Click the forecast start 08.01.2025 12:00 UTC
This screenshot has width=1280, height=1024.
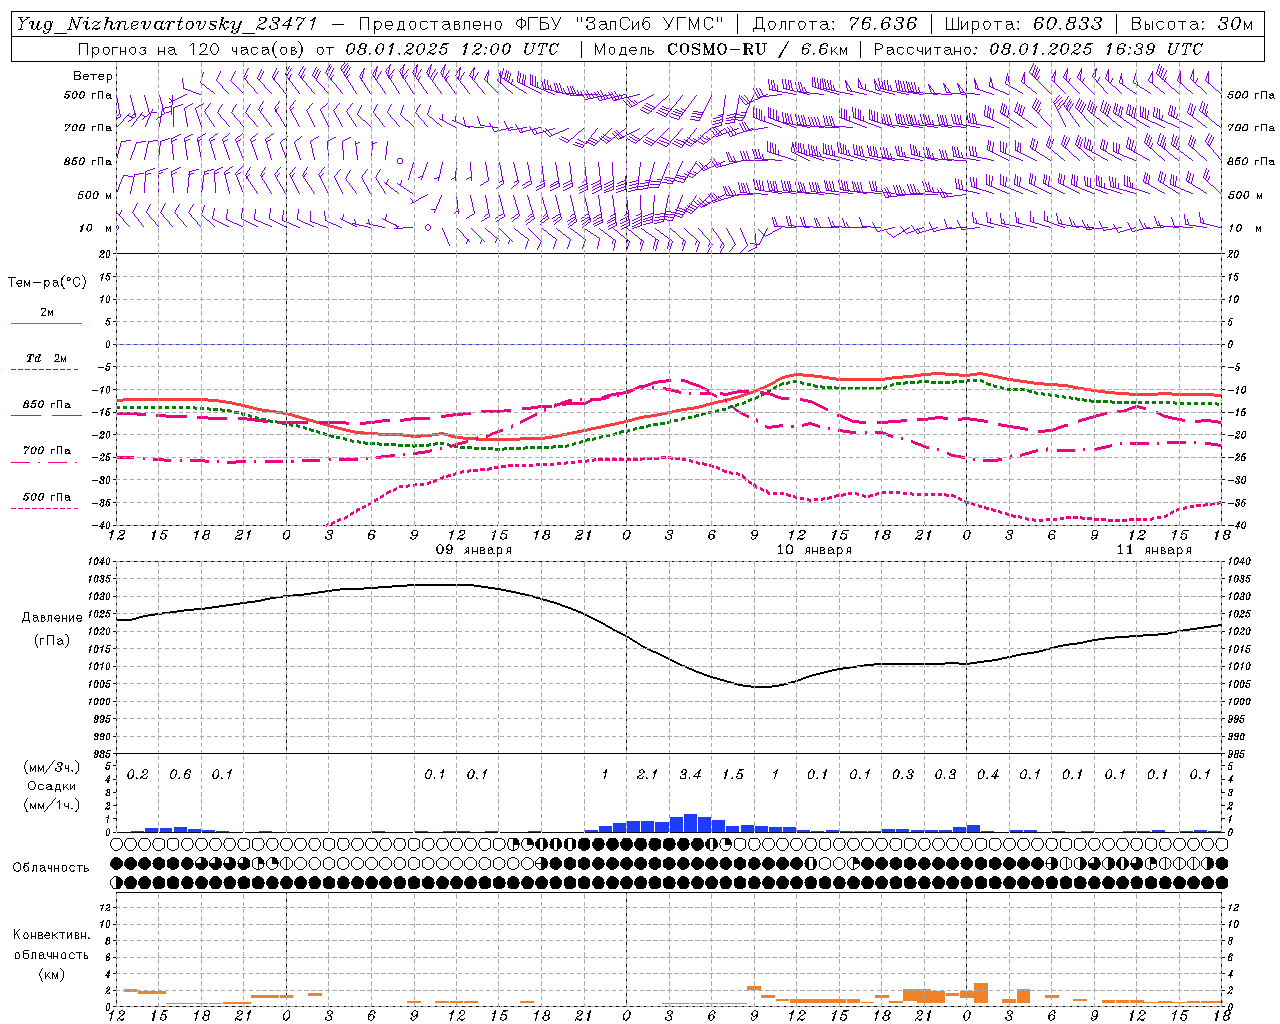(451, 49)
